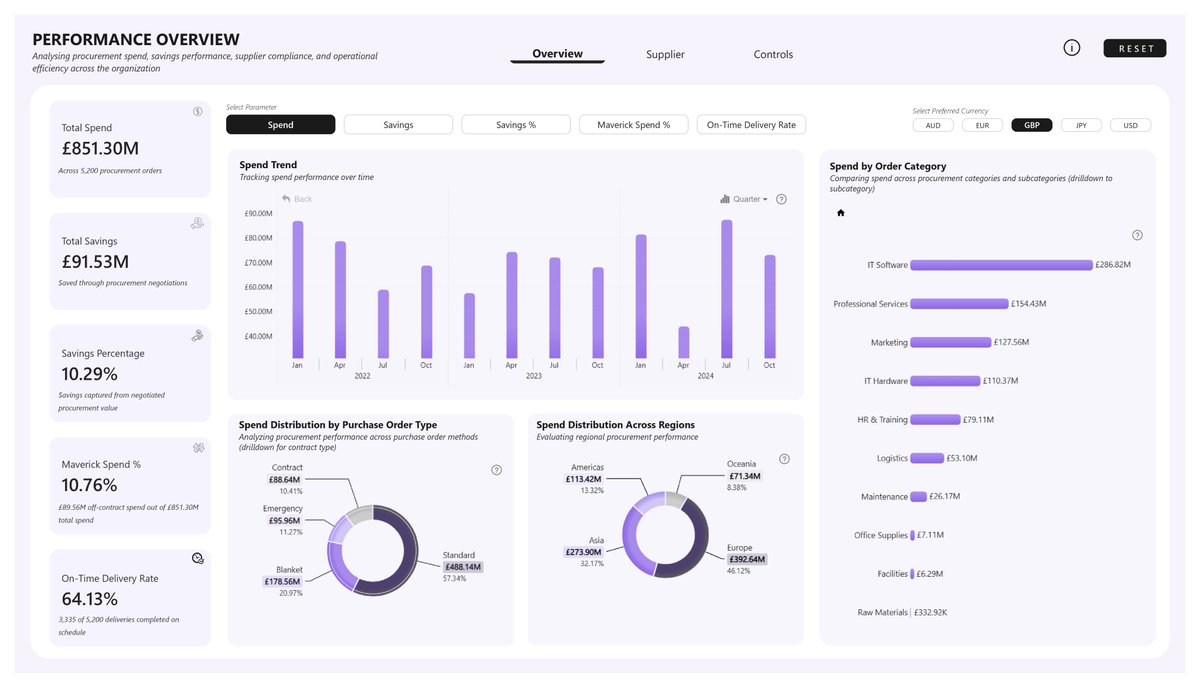Switch currency to AUD
Screen dimensions: 1200x688
933,126
